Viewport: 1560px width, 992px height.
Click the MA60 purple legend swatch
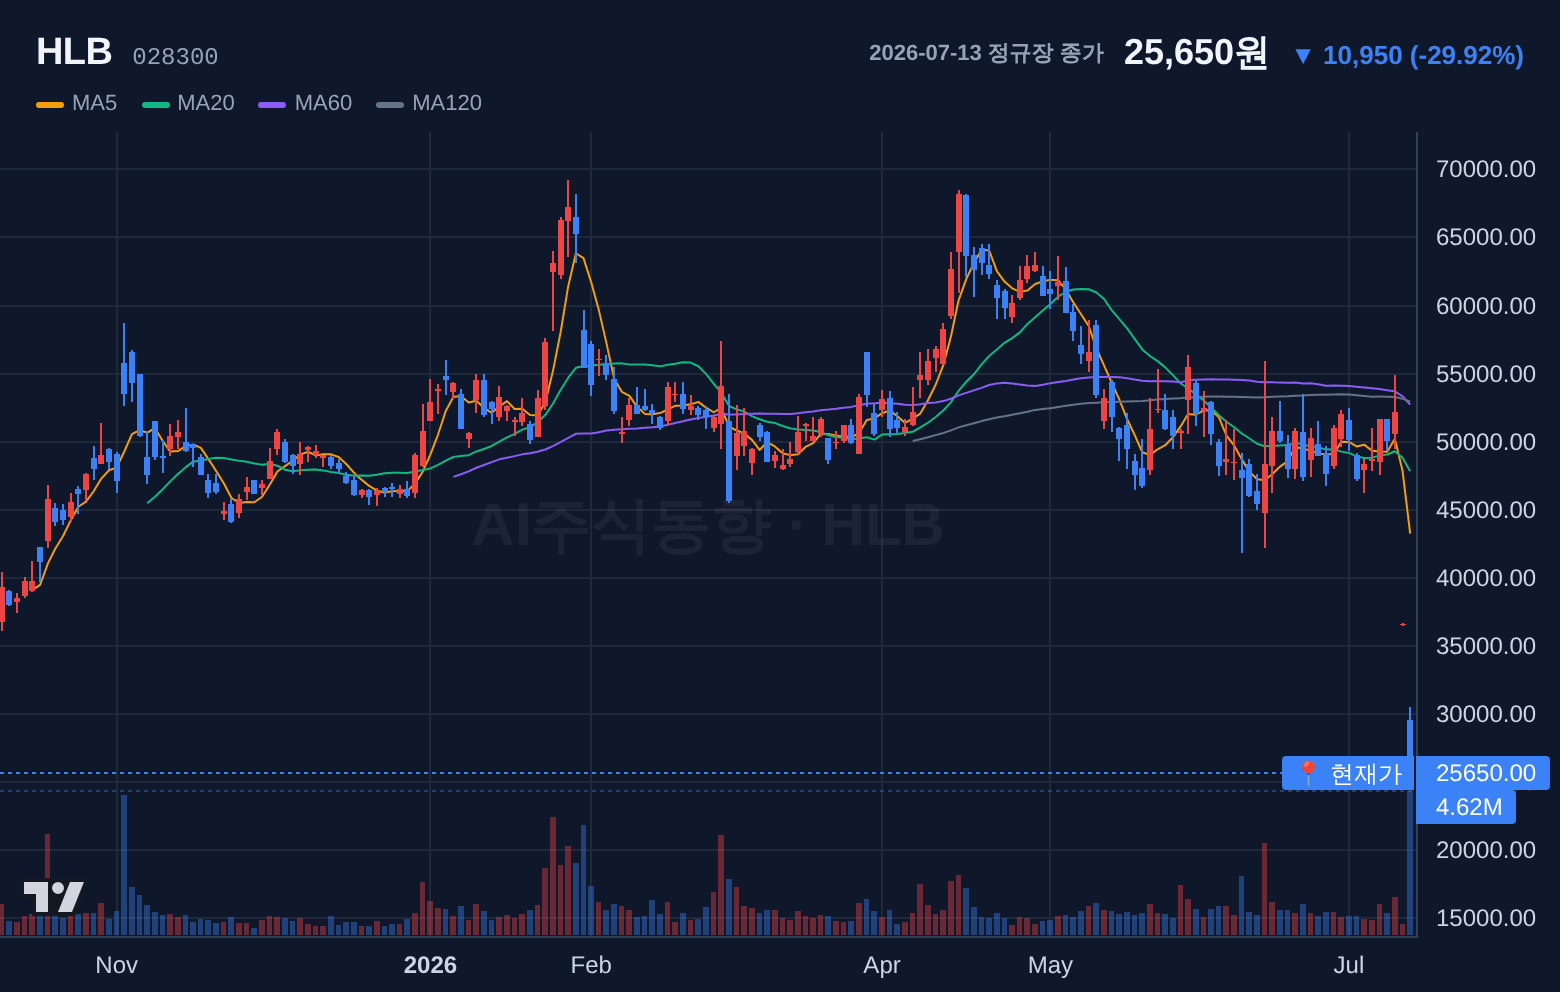point(272,104)
